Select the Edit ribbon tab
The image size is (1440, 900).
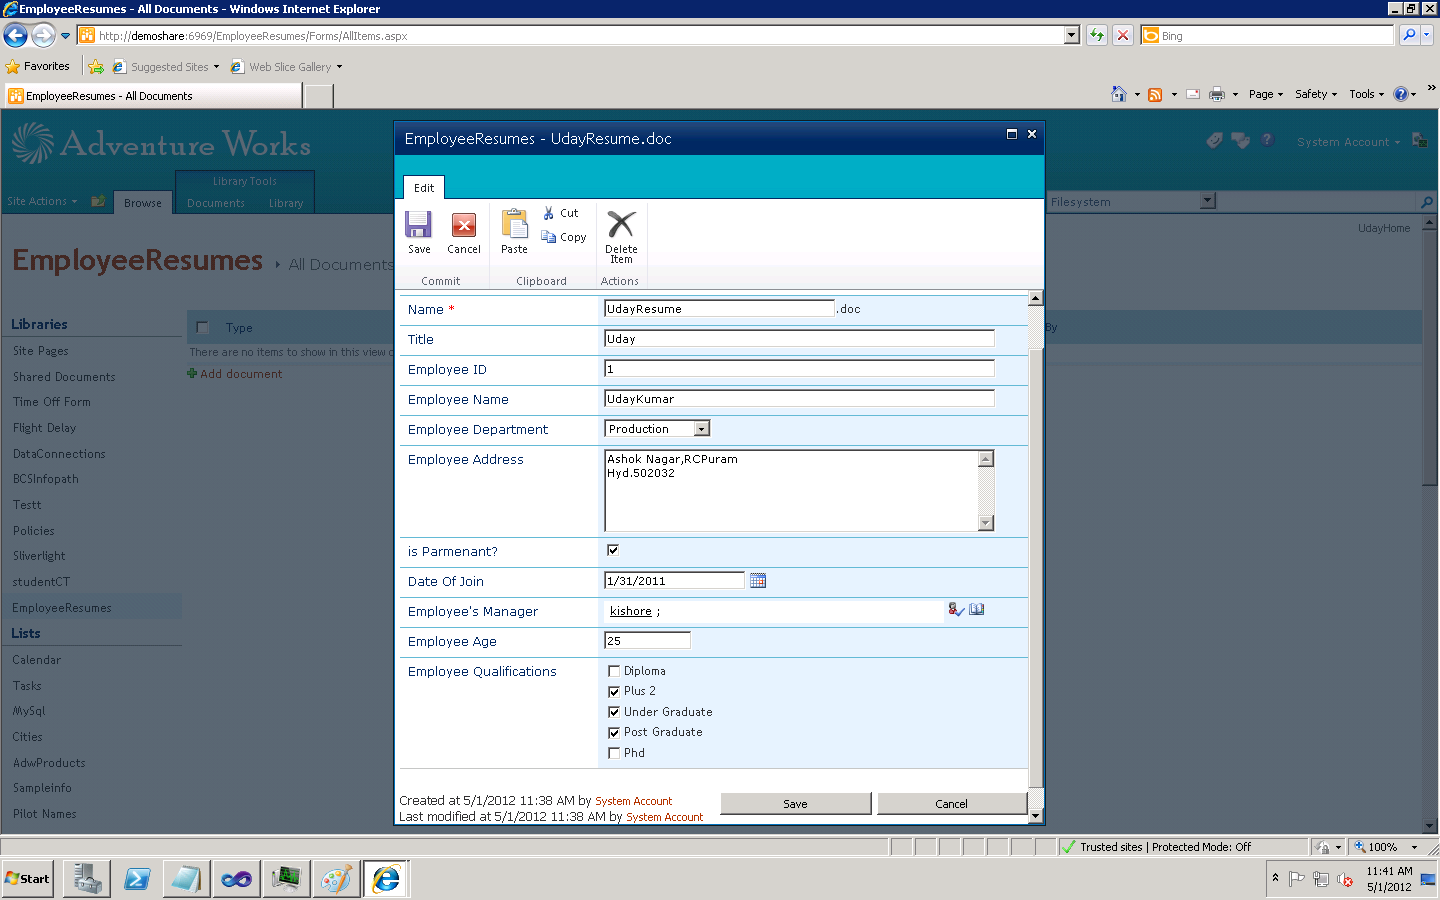tap(424, 187)
